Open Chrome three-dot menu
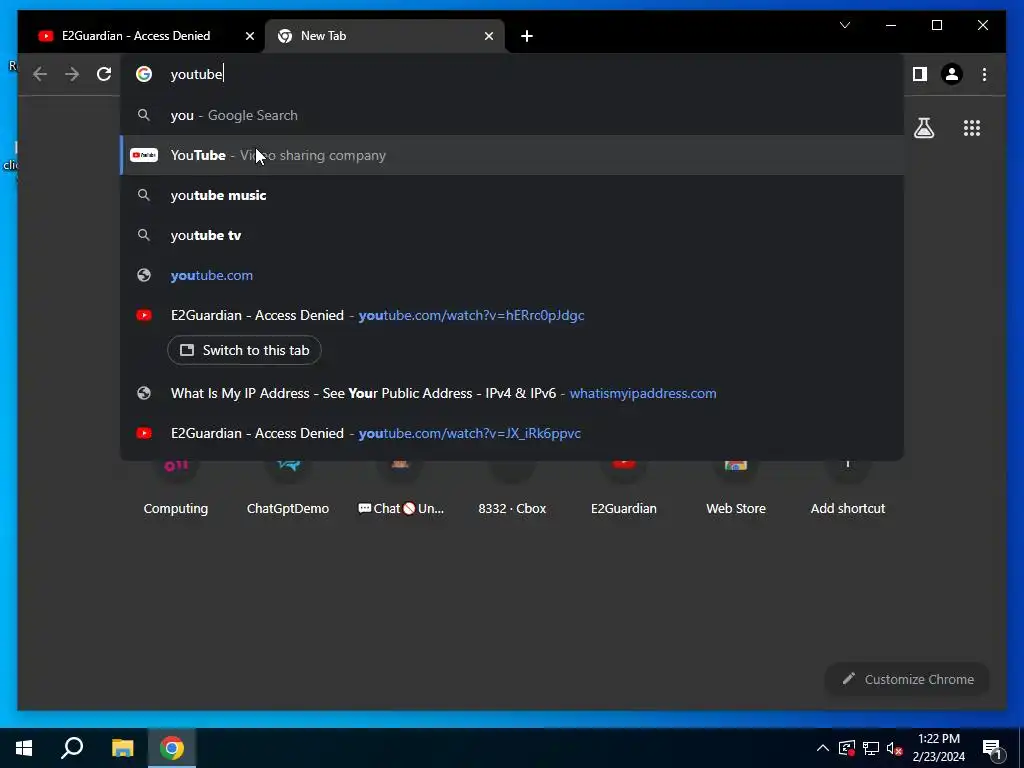Screen dimensions: 1024x768 click(984, 74)
